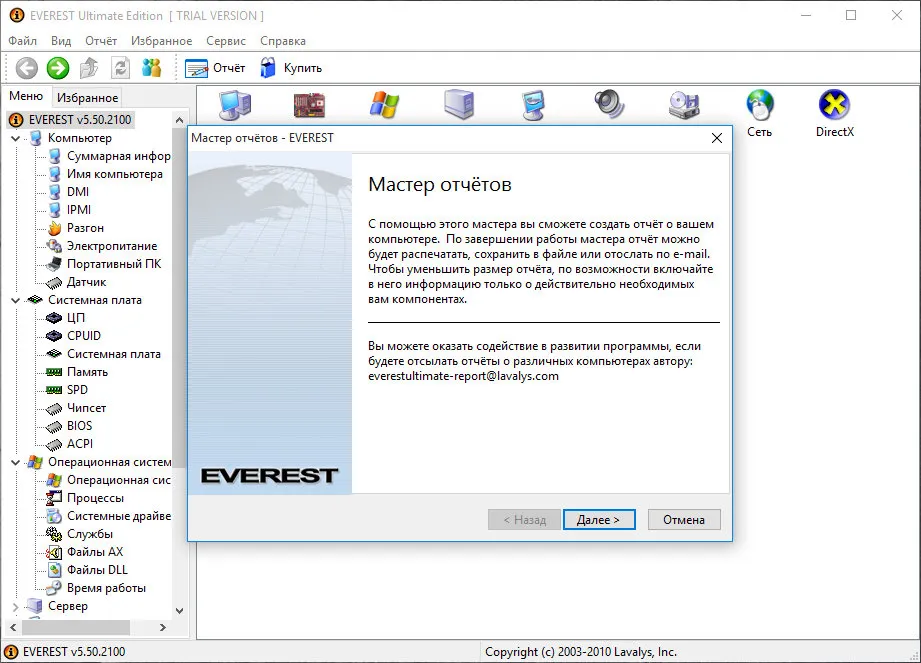Image resolution: width=921 pixels, height=663 pixels.
Task: Open the Windows logo category icon
Action: tap(384, 106)
